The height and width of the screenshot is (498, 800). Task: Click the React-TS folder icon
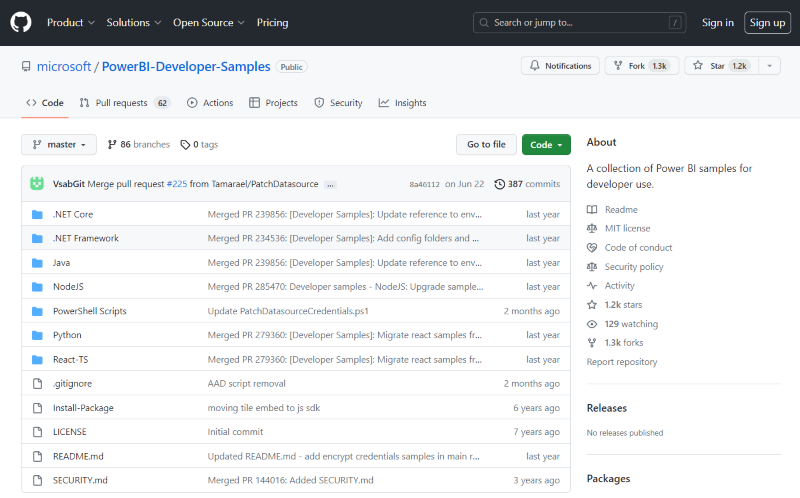(x=37, y=360)
